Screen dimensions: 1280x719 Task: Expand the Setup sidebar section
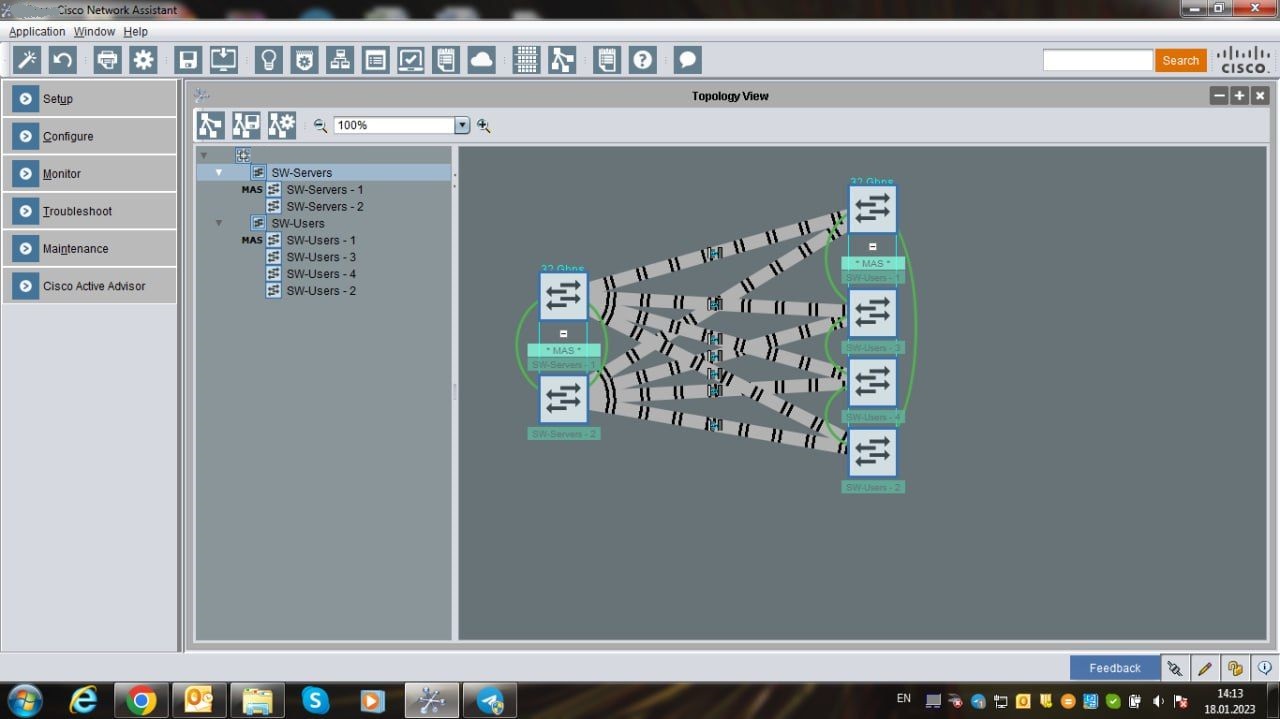pos(89,99)
